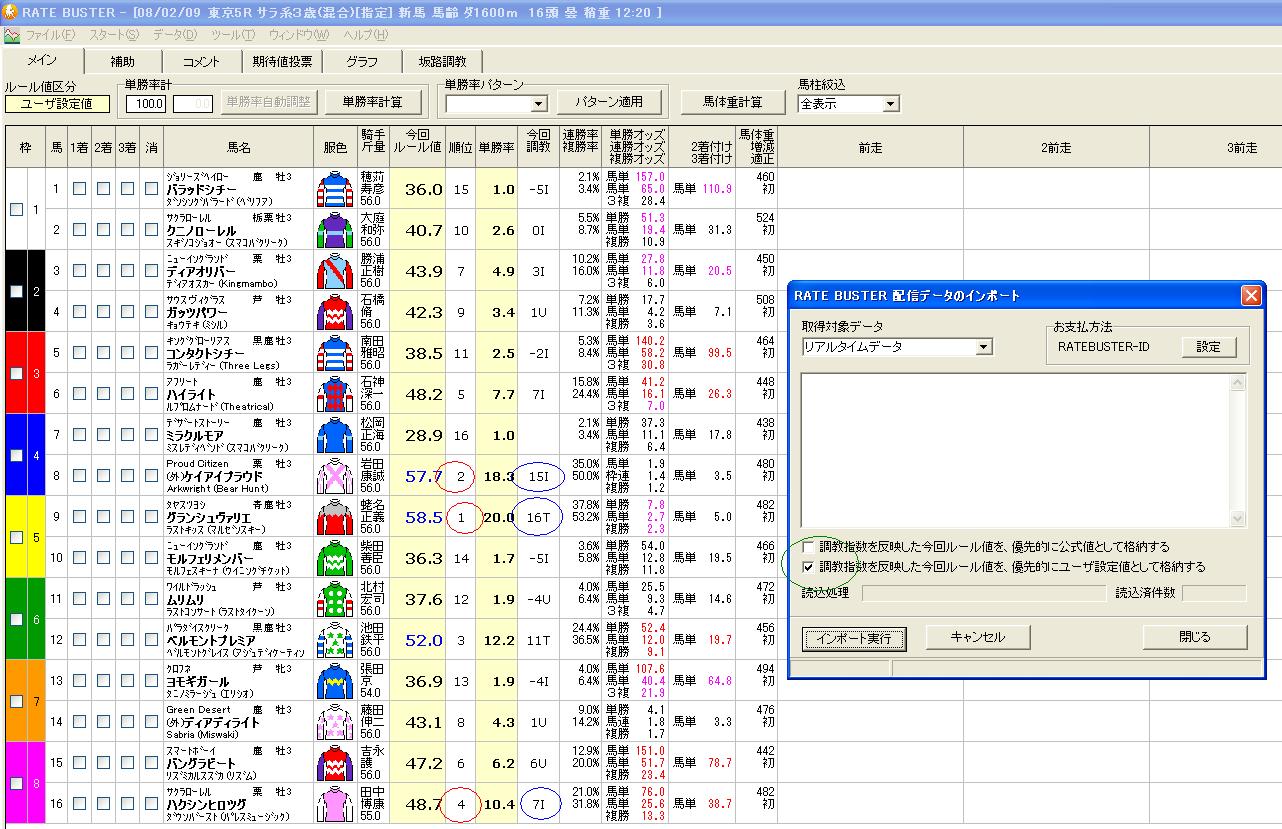
Task: Click the RATE BUSTER title bar app icon
Action: click(11, 13)
